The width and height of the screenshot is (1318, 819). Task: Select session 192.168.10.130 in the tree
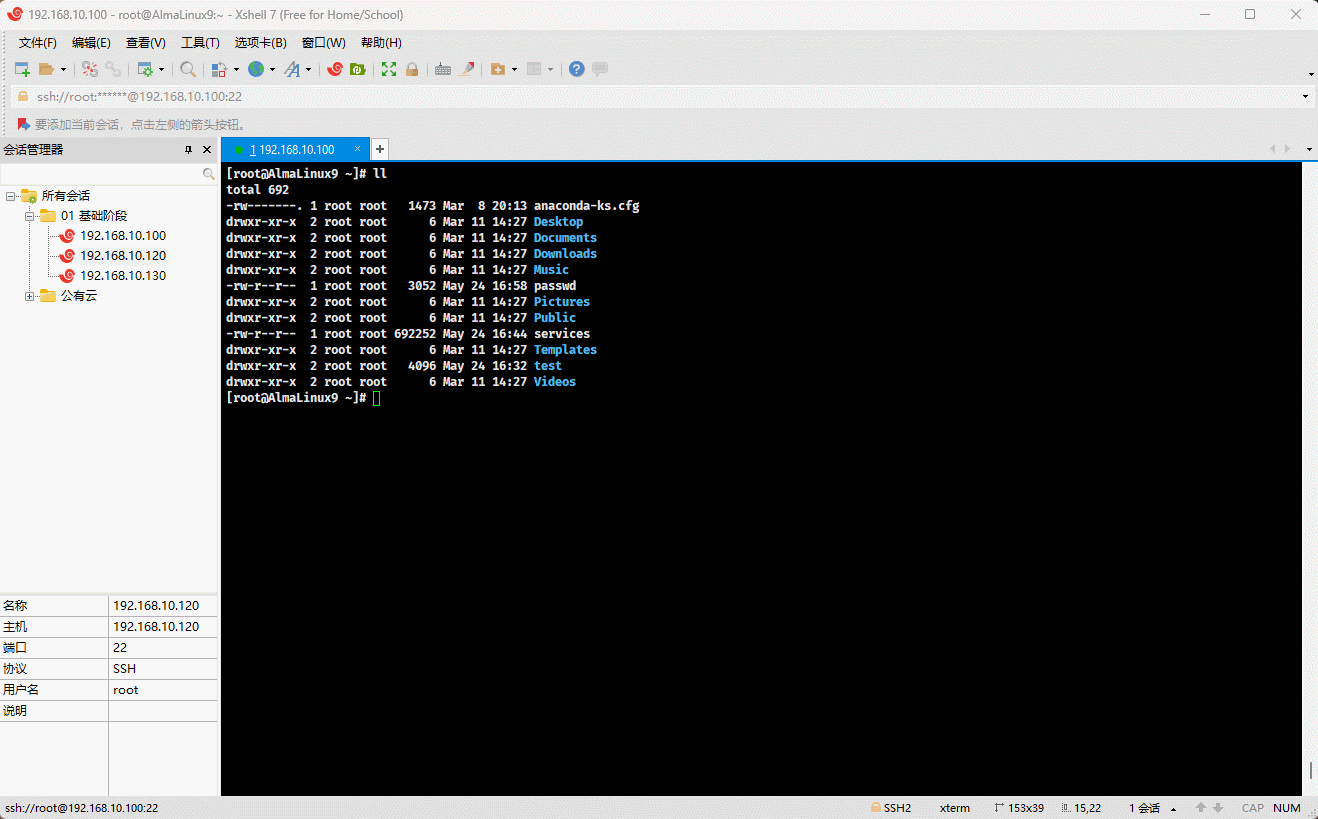123,276
